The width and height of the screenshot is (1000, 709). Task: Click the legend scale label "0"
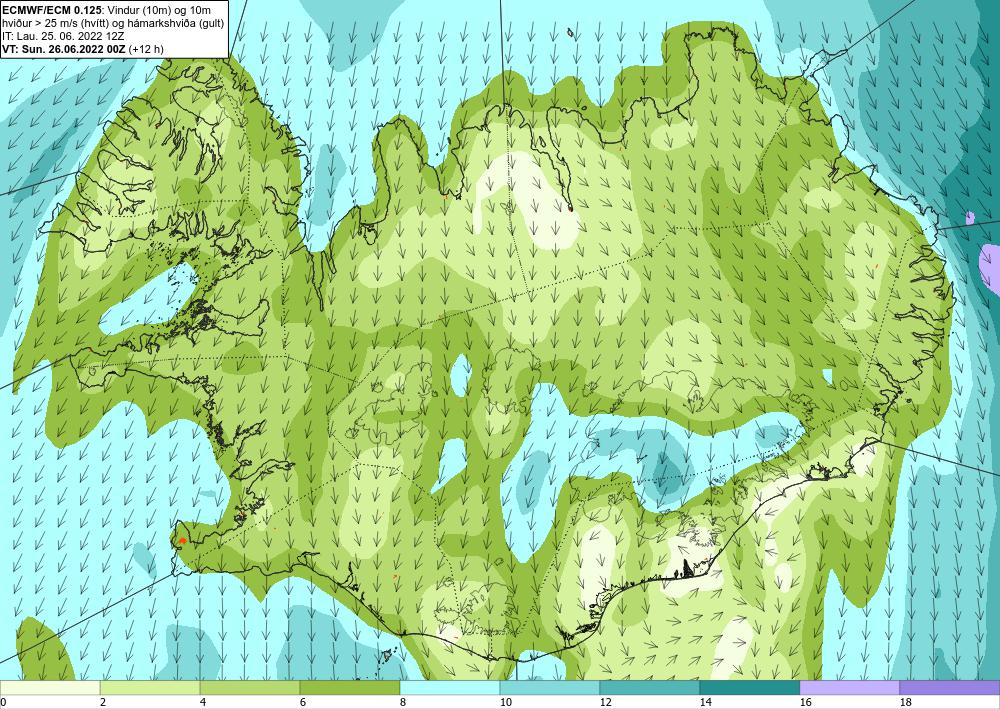click(3, 702)
